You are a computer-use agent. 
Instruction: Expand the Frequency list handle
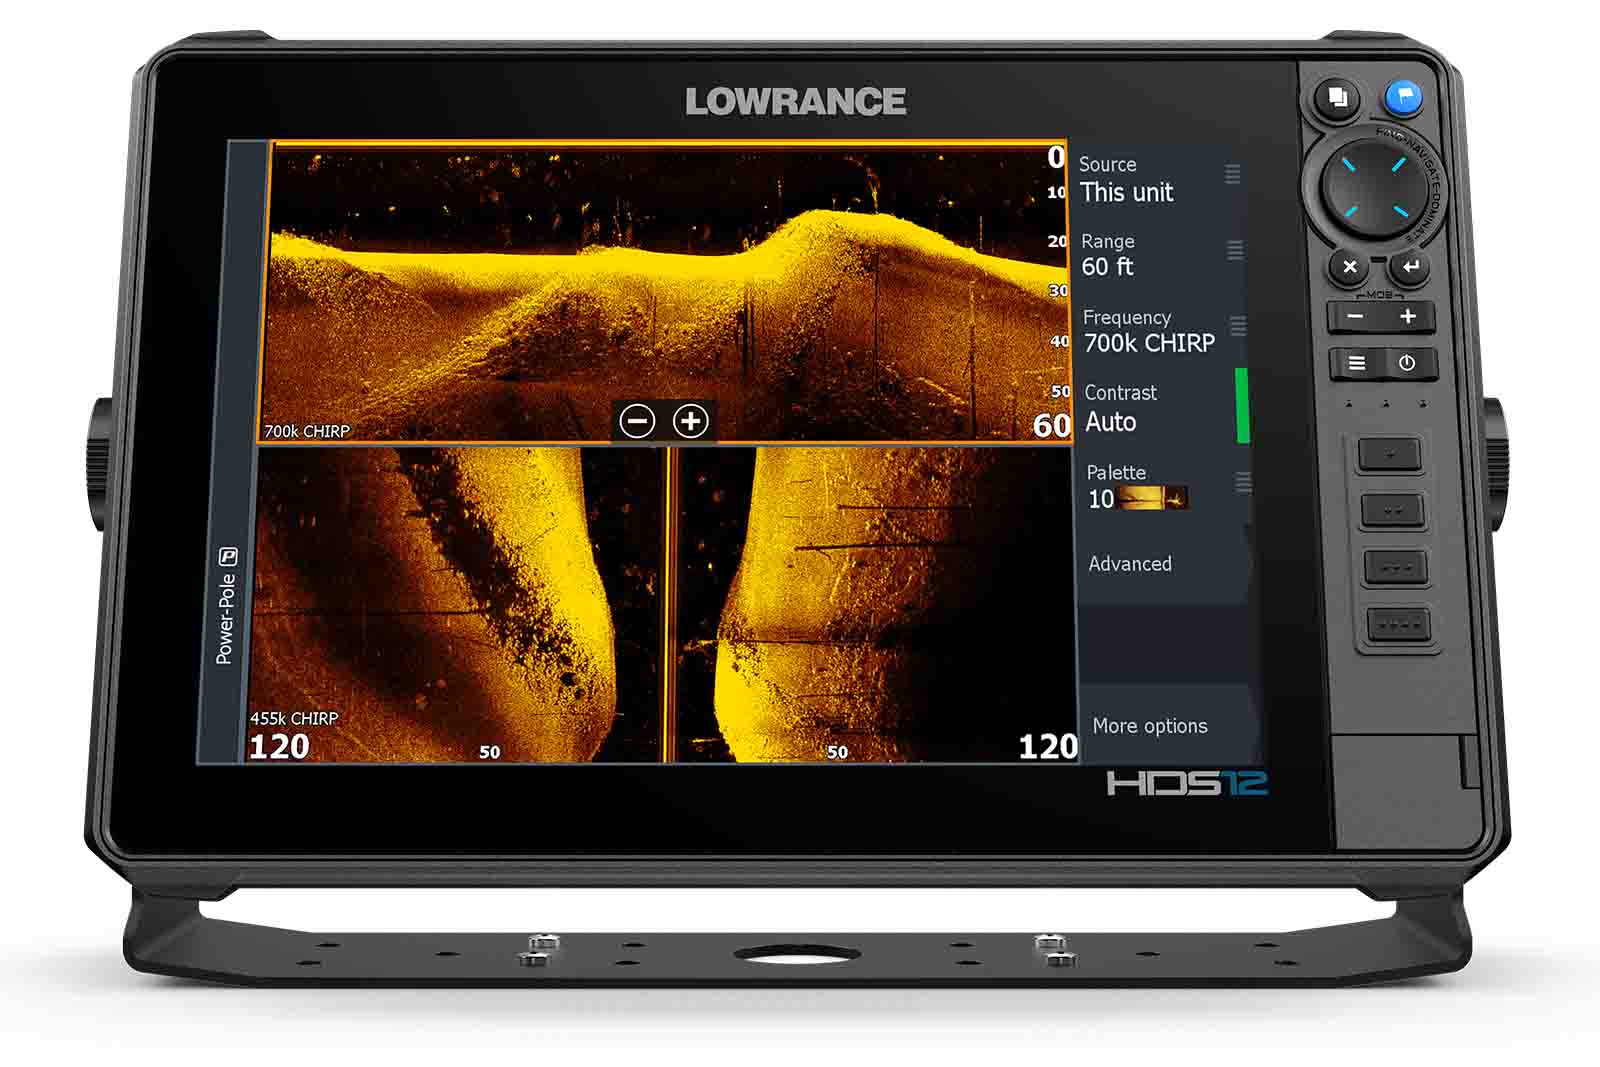pos(1238,326)
